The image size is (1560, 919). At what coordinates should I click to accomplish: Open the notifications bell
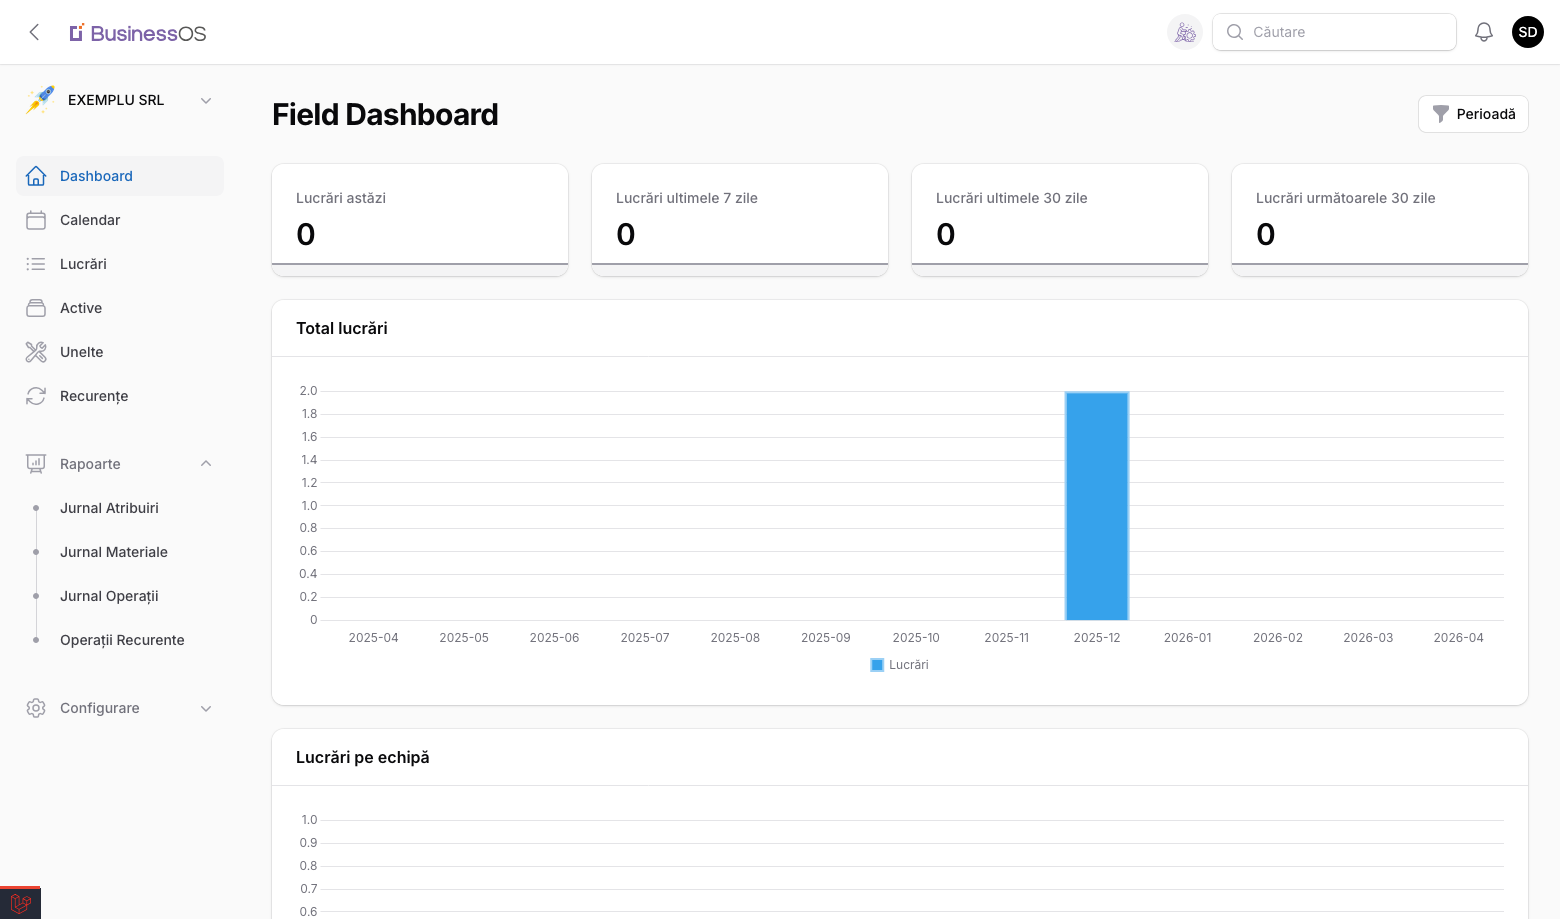pyautogui.click(x=1484, y=32)
